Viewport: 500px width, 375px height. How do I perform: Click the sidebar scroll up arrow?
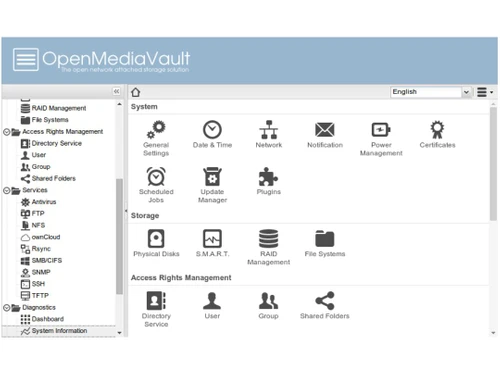tap(120, 104)
